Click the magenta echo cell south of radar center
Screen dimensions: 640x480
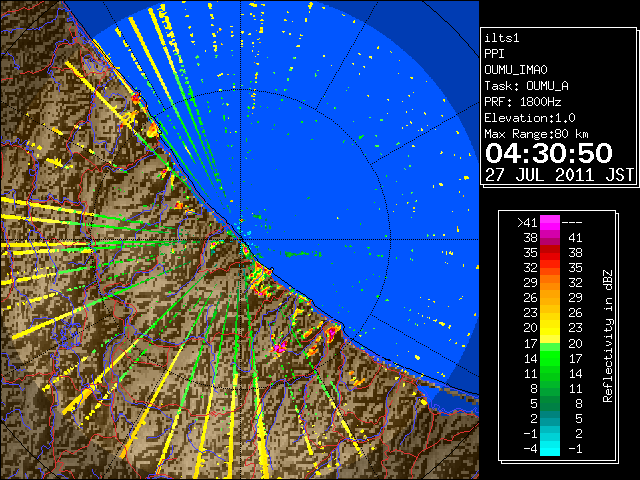click(x=280, y=348)
